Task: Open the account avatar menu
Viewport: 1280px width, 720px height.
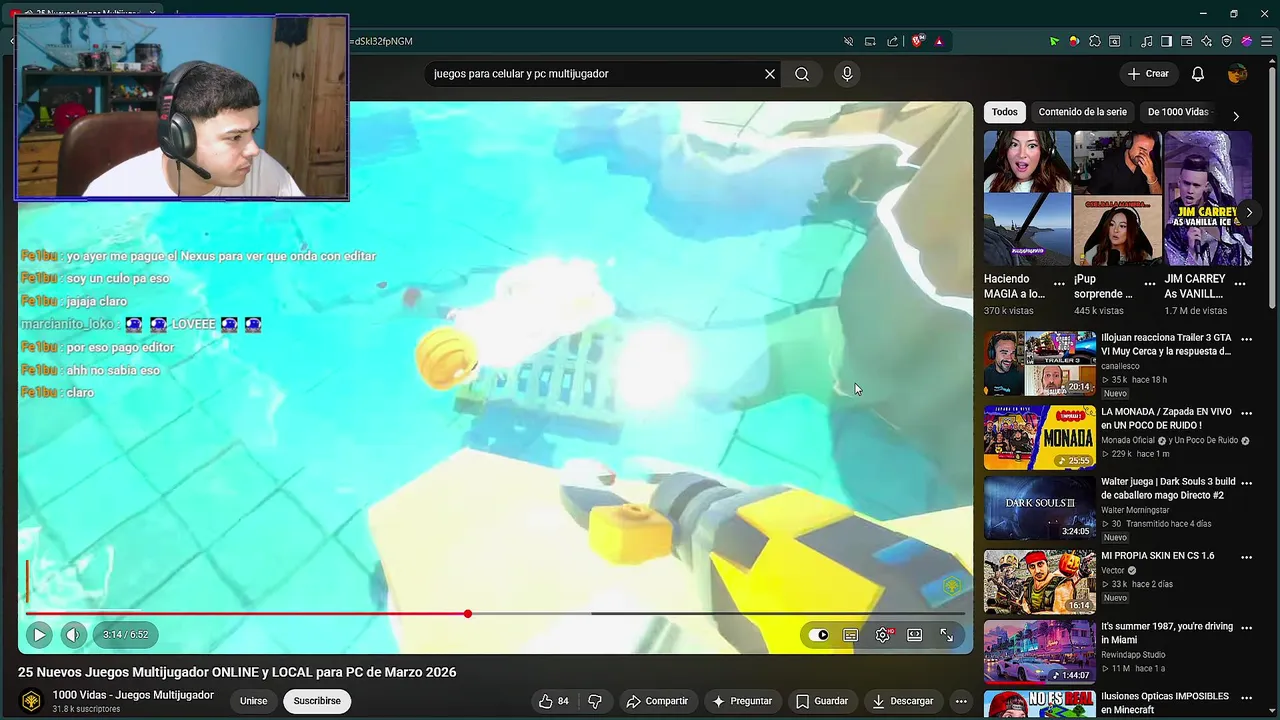Action: click(1237, 74)
